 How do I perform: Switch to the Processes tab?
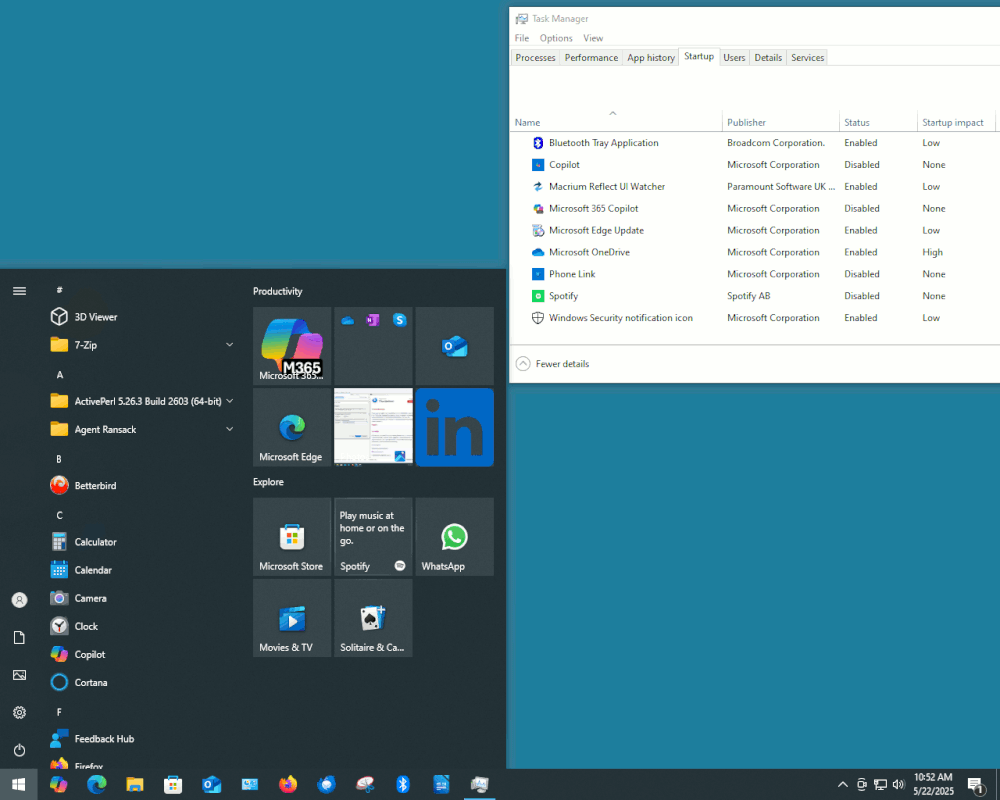click(x=535, y=57)
